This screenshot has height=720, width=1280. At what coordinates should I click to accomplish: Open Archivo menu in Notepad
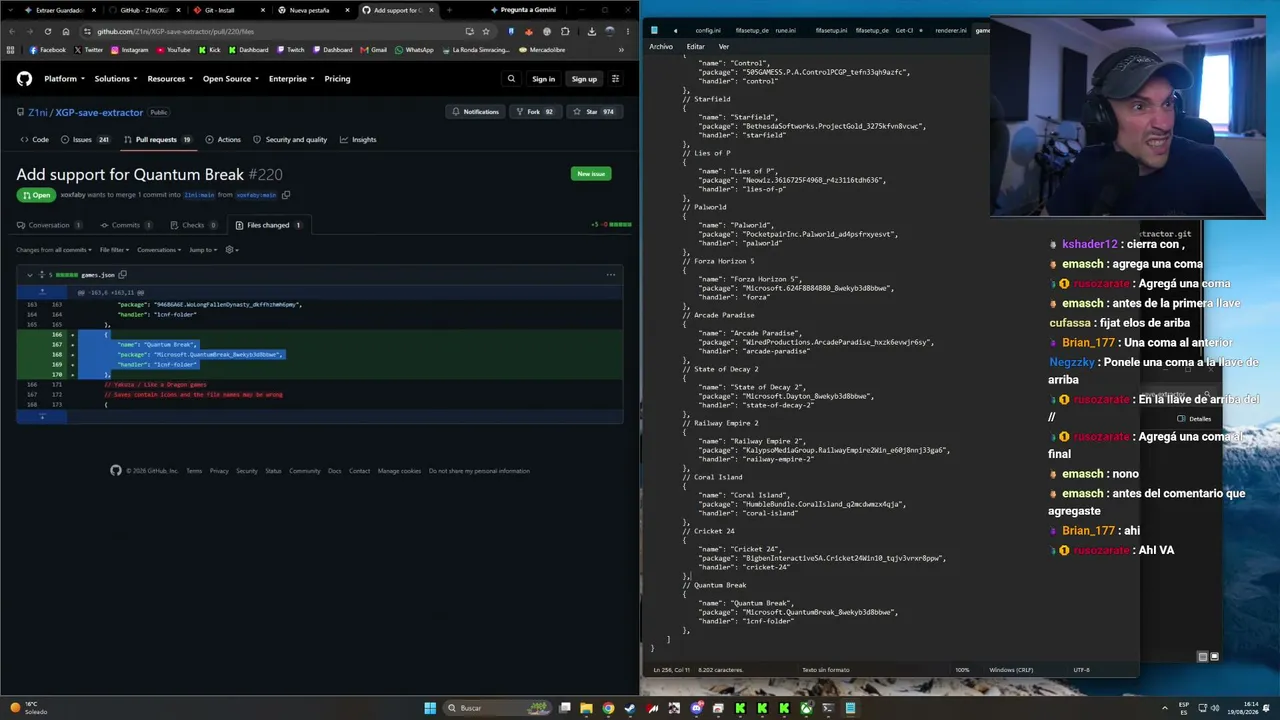pyautogui.click(x=661, y=47)
